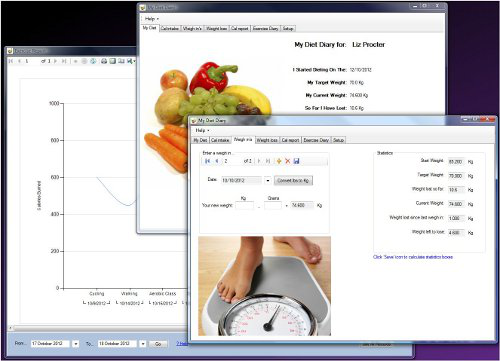500x361 pixels.
Task: Click first page icon in report viewer
Action: [x=11, y=61]
